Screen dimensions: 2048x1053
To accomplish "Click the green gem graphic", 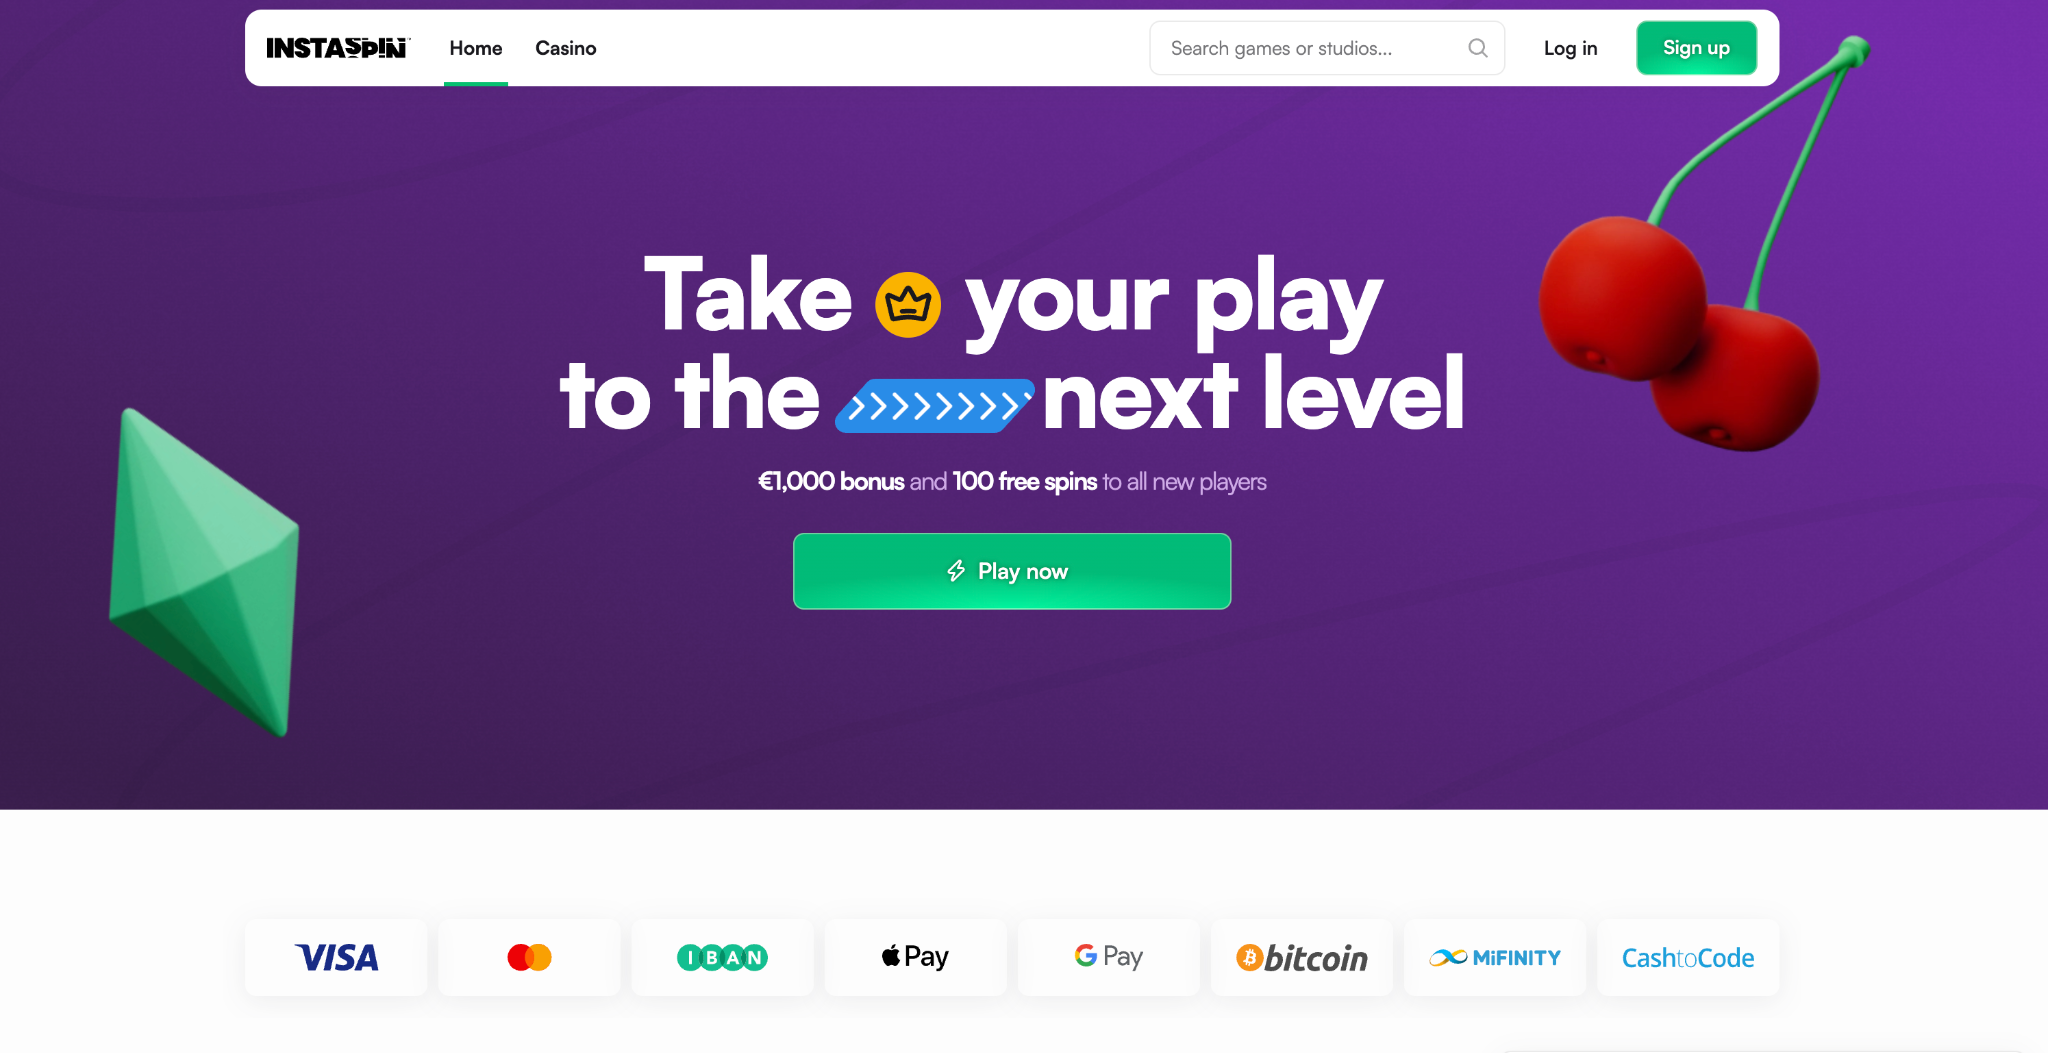I will [x=205, y=570].
